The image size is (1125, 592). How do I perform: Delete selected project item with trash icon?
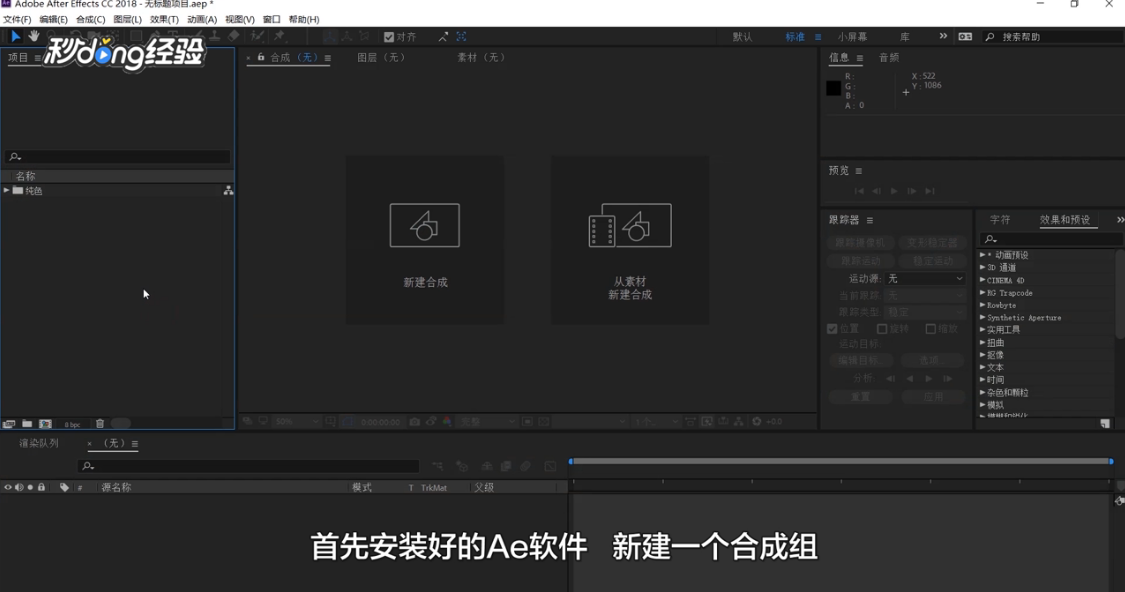[100, 424]
